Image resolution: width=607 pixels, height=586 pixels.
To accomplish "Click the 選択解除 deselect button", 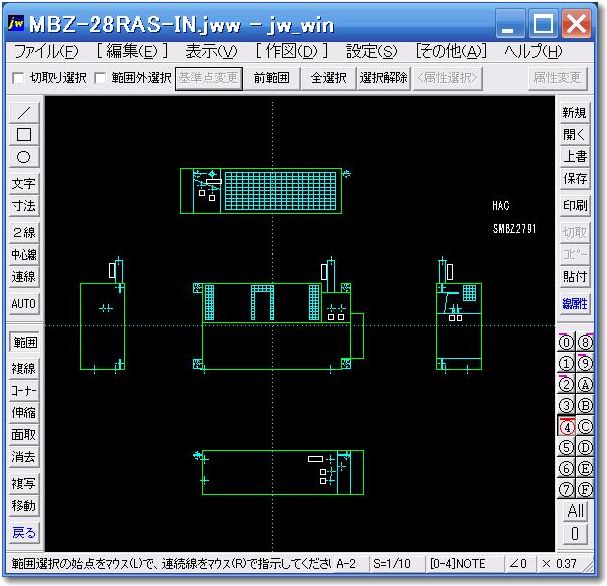I will [x=383, y=78].
